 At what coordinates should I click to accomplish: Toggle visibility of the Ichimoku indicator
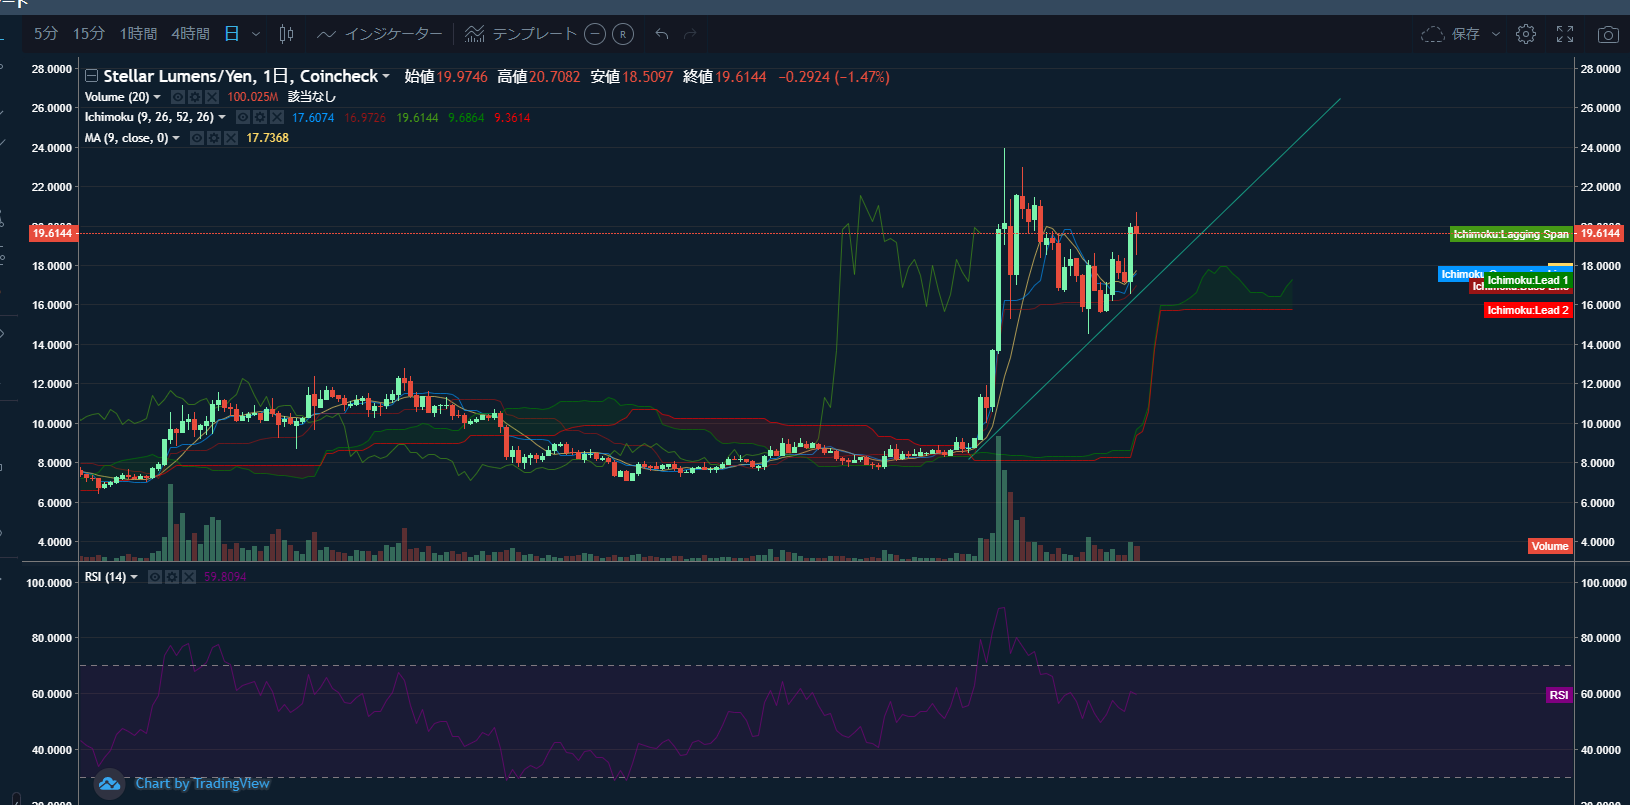pyautogui.click(x=243, y=117)
